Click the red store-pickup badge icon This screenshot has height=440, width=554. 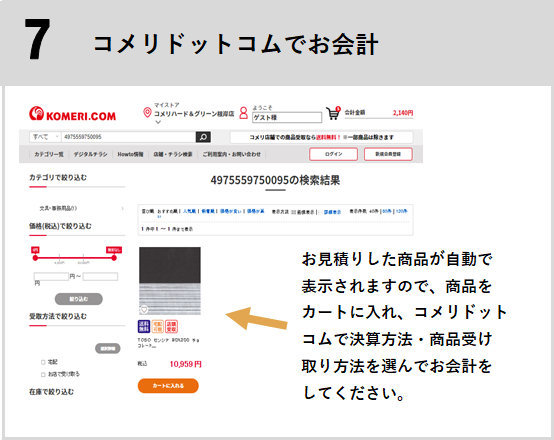[171, 327]
